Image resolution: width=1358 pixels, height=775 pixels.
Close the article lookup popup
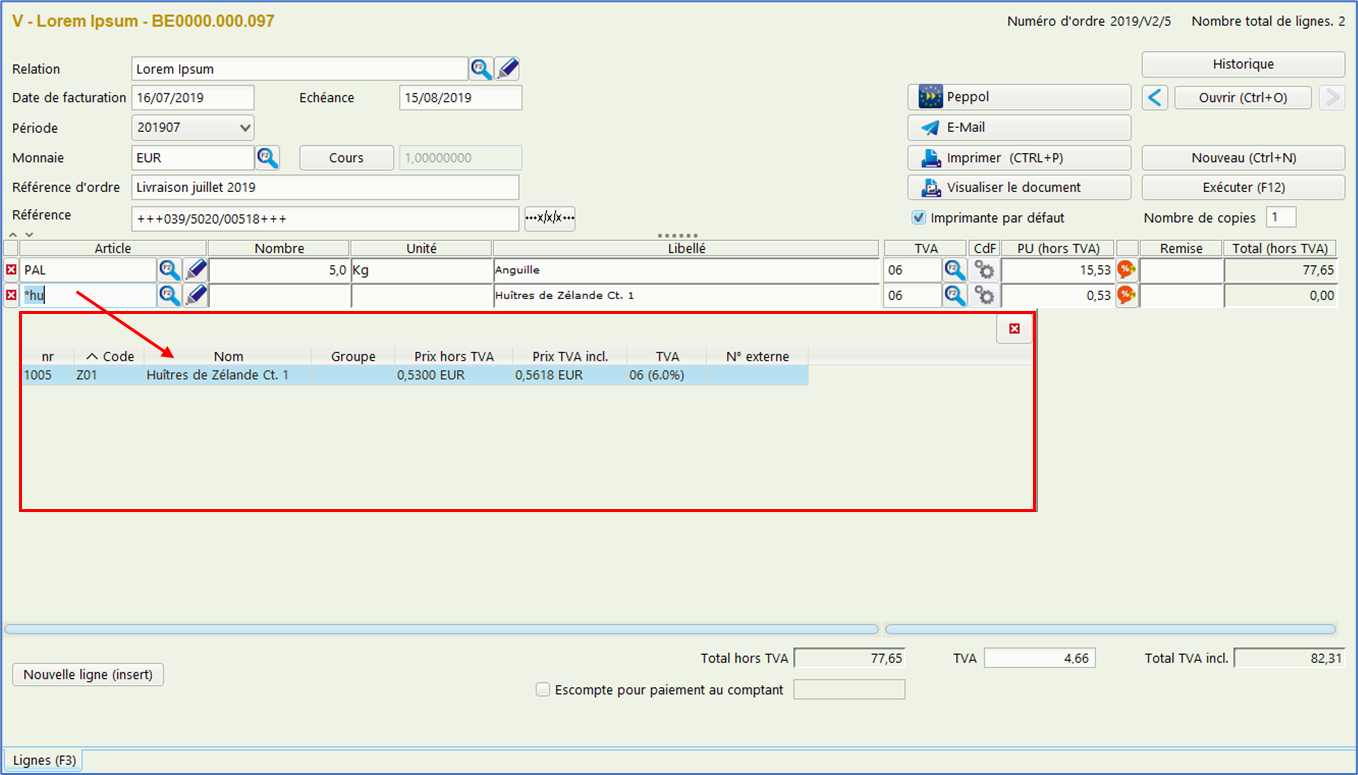pos(1015,329)
